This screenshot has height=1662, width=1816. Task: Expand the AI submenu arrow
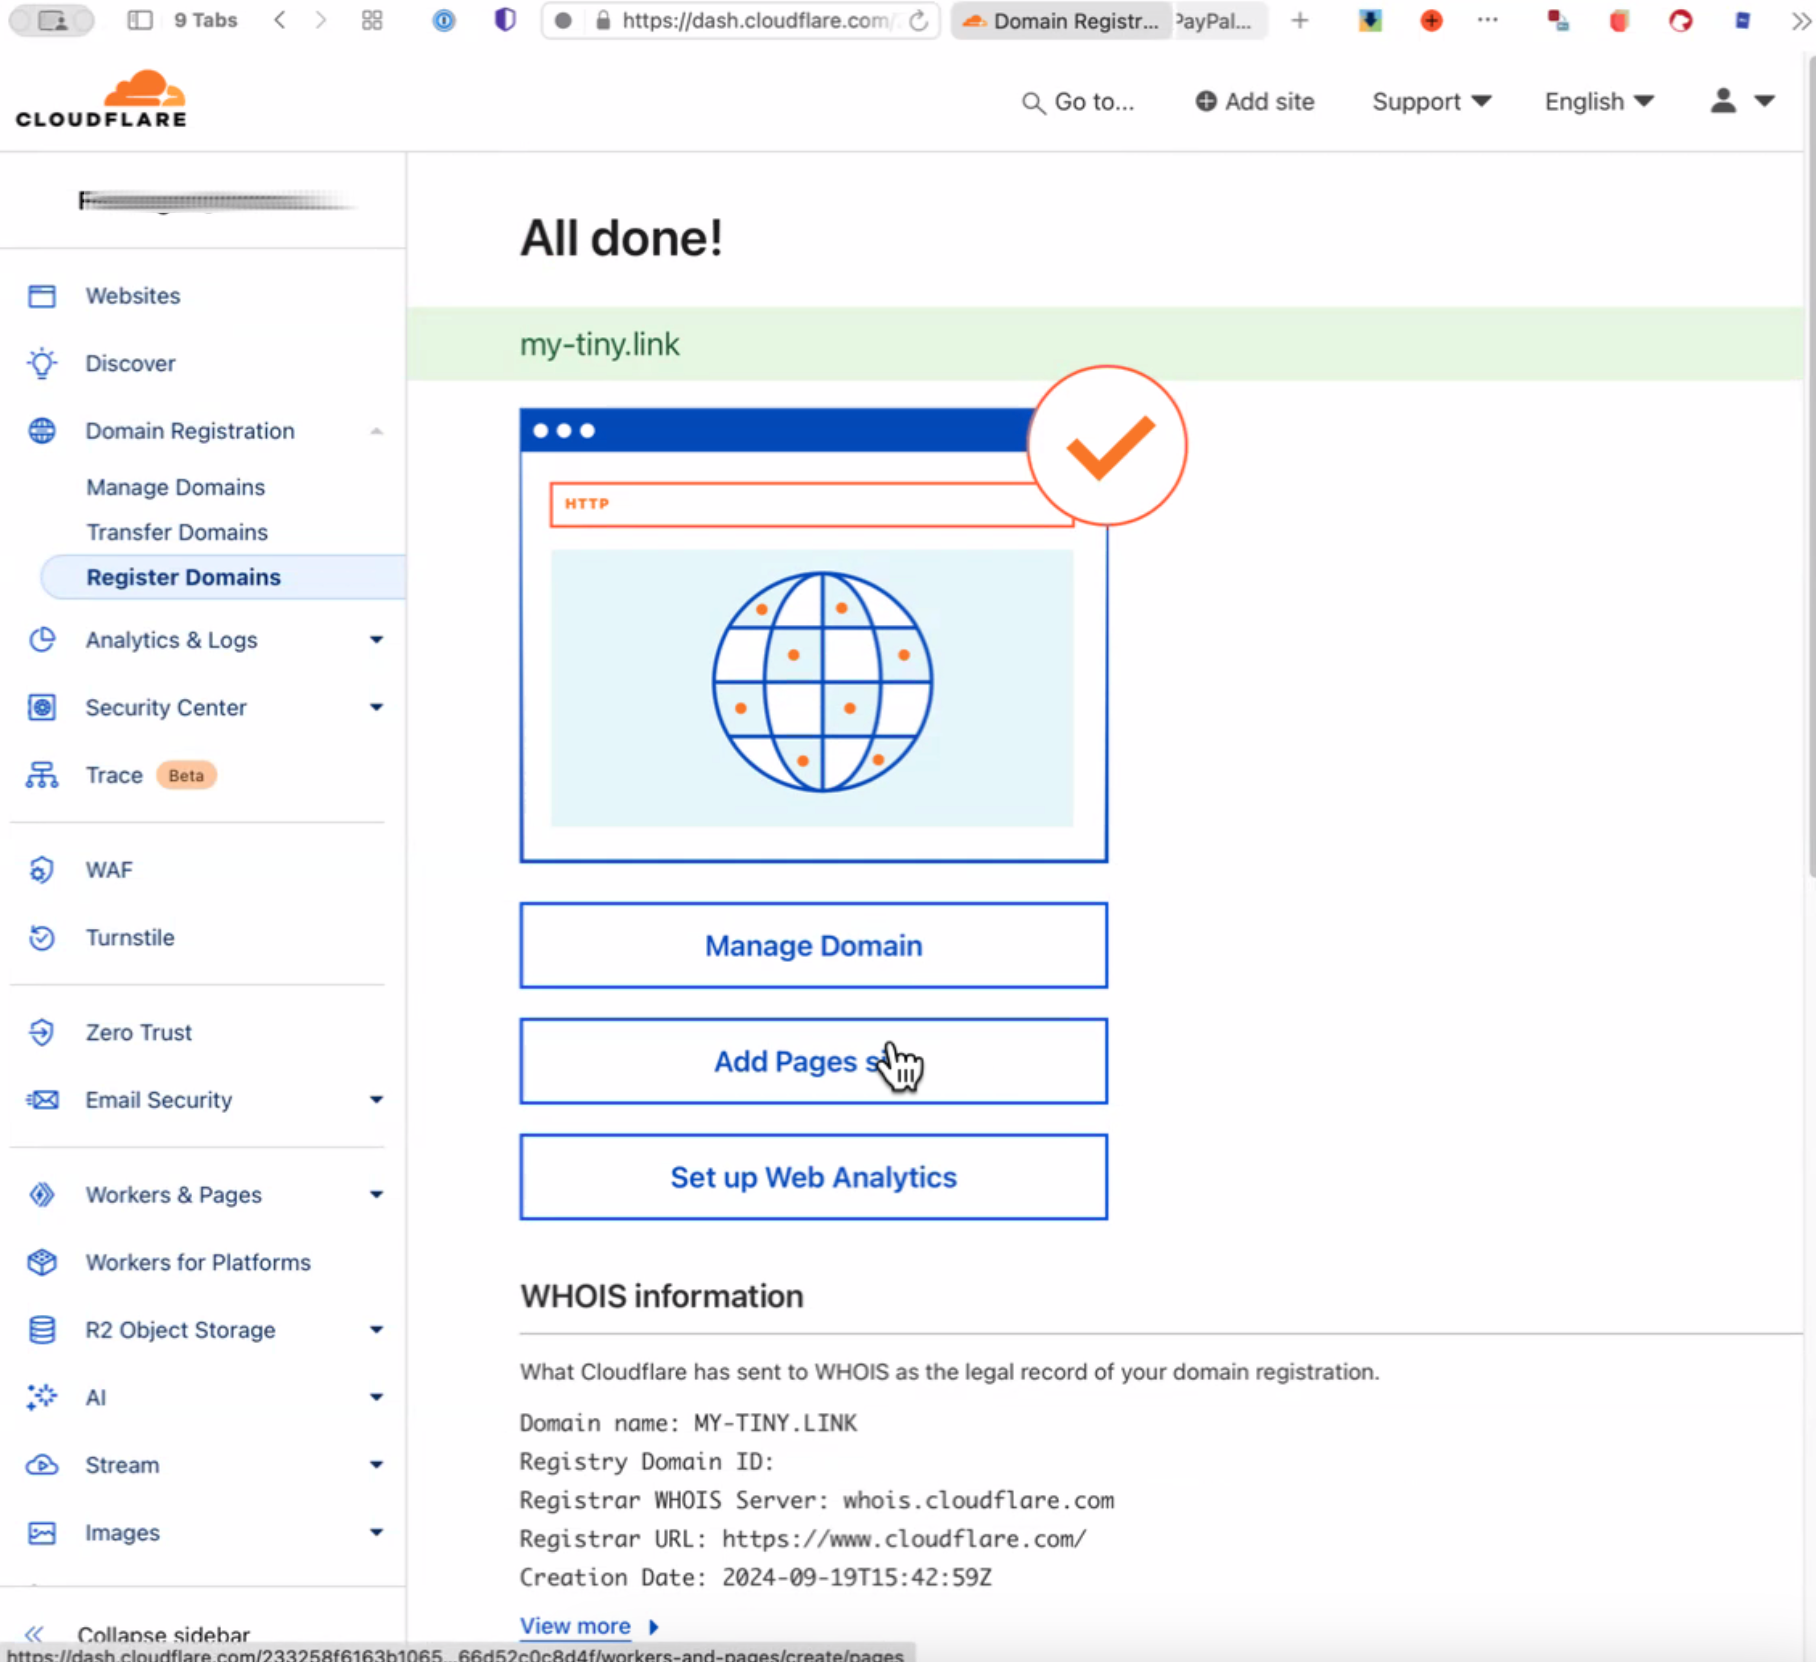(x=377, y=1397)
